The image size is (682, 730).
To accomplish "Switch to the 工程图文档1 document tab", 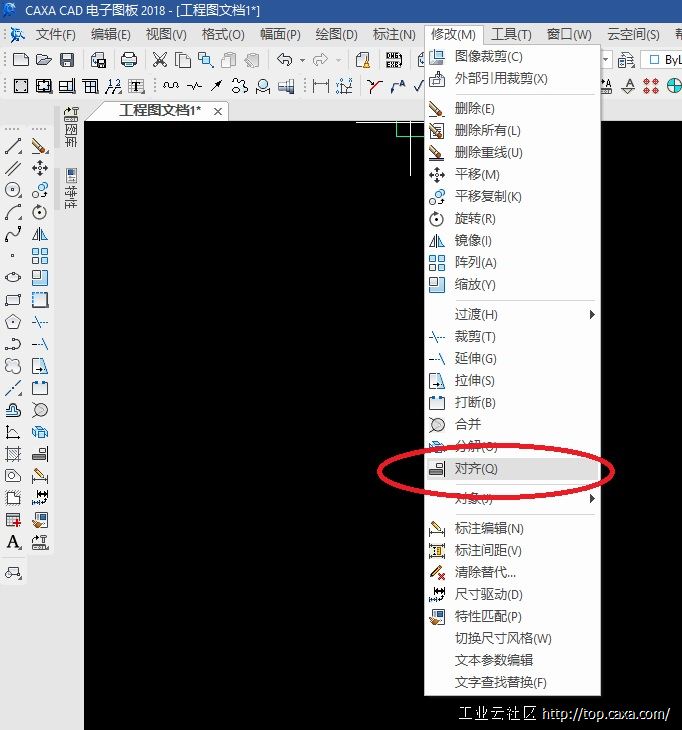I will pos(160,111).
